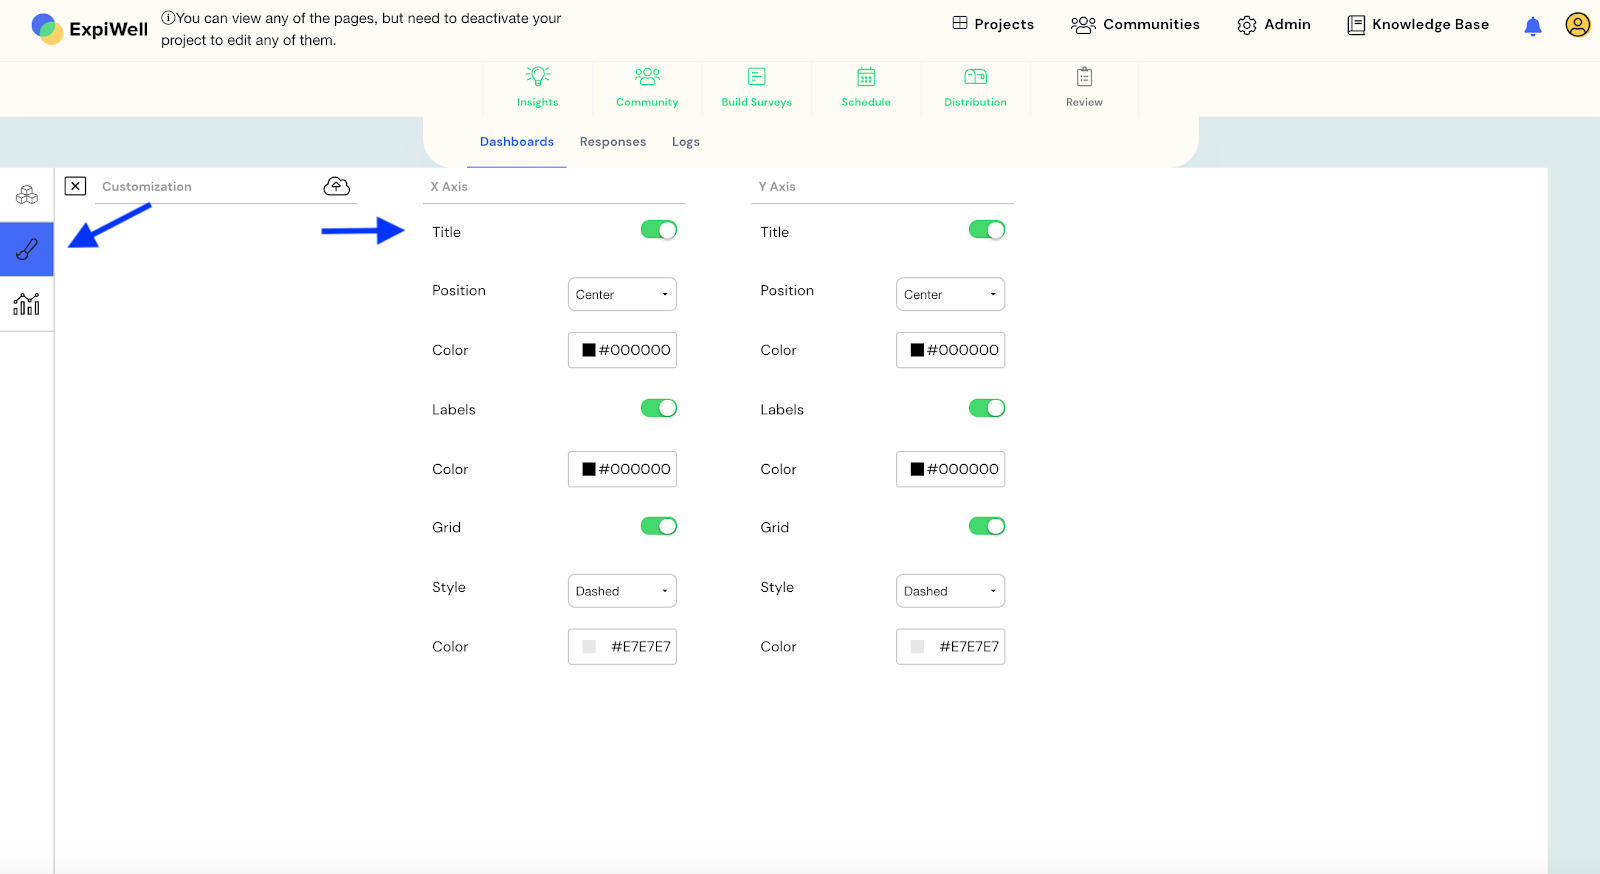Screen dimensions: 1600x874
Task: Close the Customization panel
Action: click(75, 186)
